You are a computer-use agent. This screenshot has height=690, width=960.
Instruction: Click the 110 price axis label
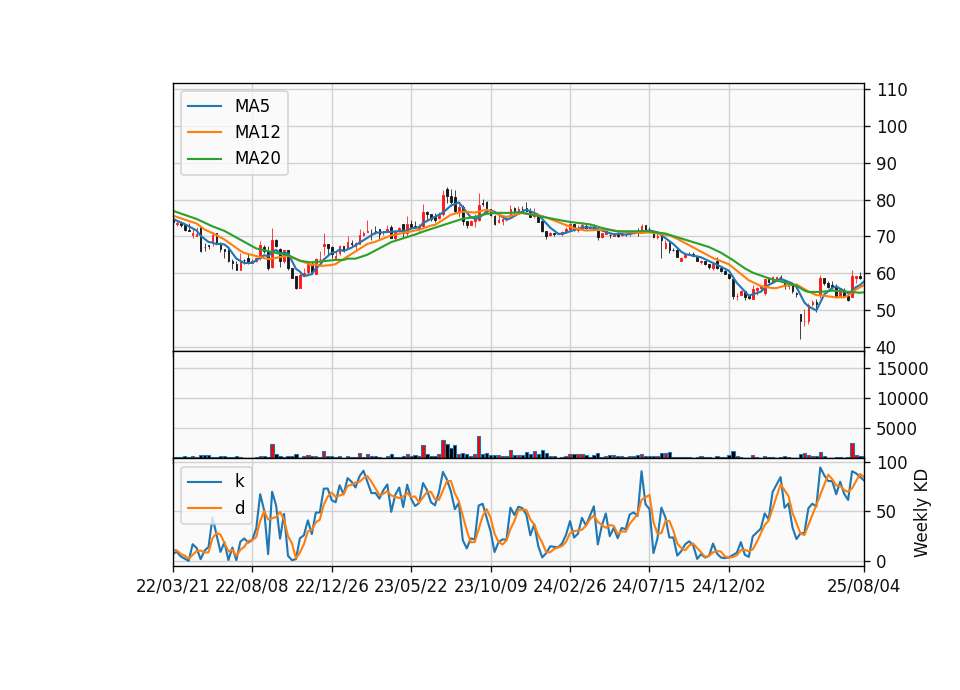892,90
